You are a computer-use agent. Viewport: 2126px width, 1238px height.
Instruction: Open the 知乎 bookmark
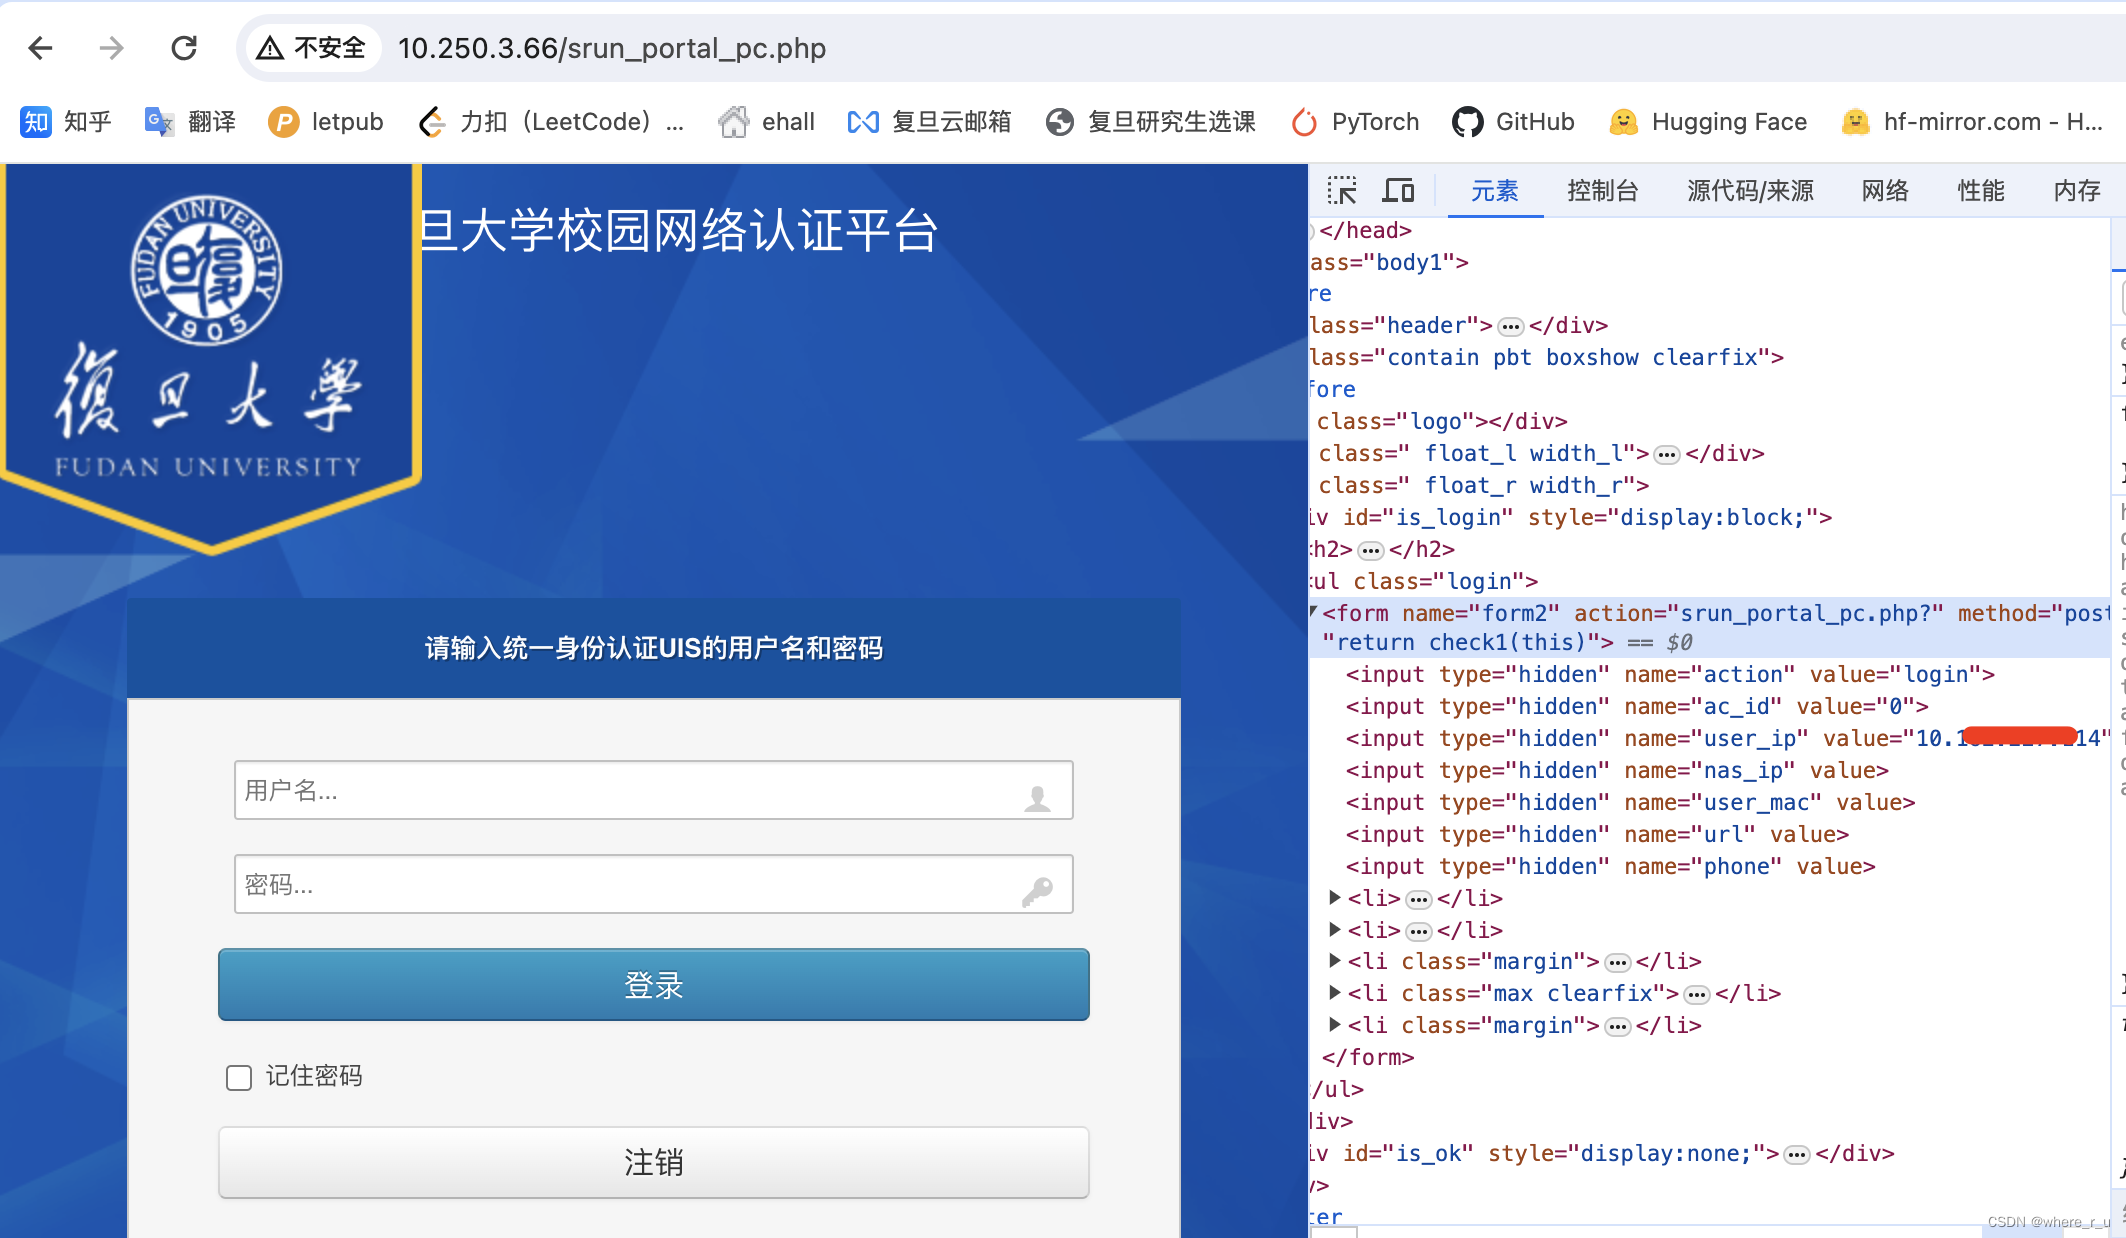tap(66, 122)
